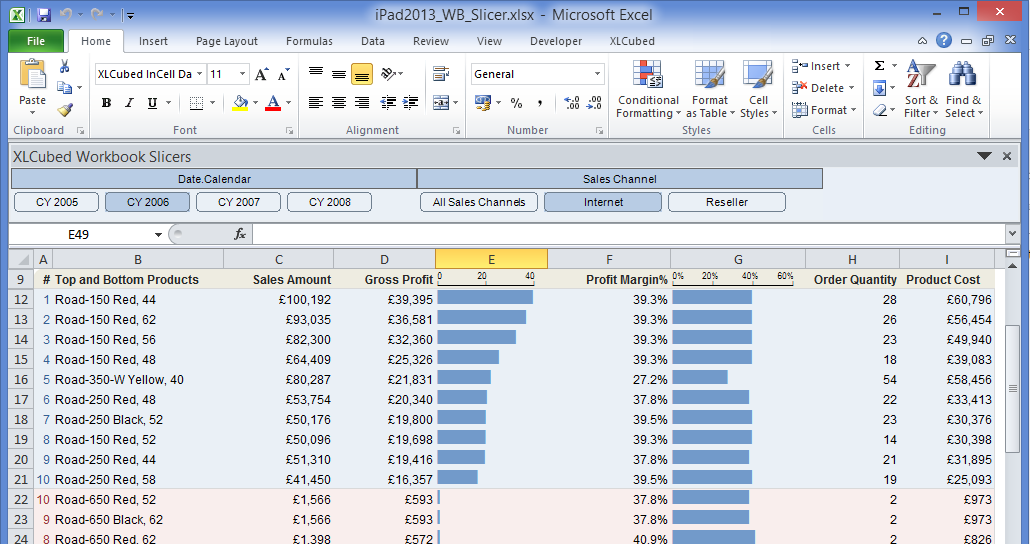Apply red Font Color
The image size is (1030, 544).
(x=273, y=103)
